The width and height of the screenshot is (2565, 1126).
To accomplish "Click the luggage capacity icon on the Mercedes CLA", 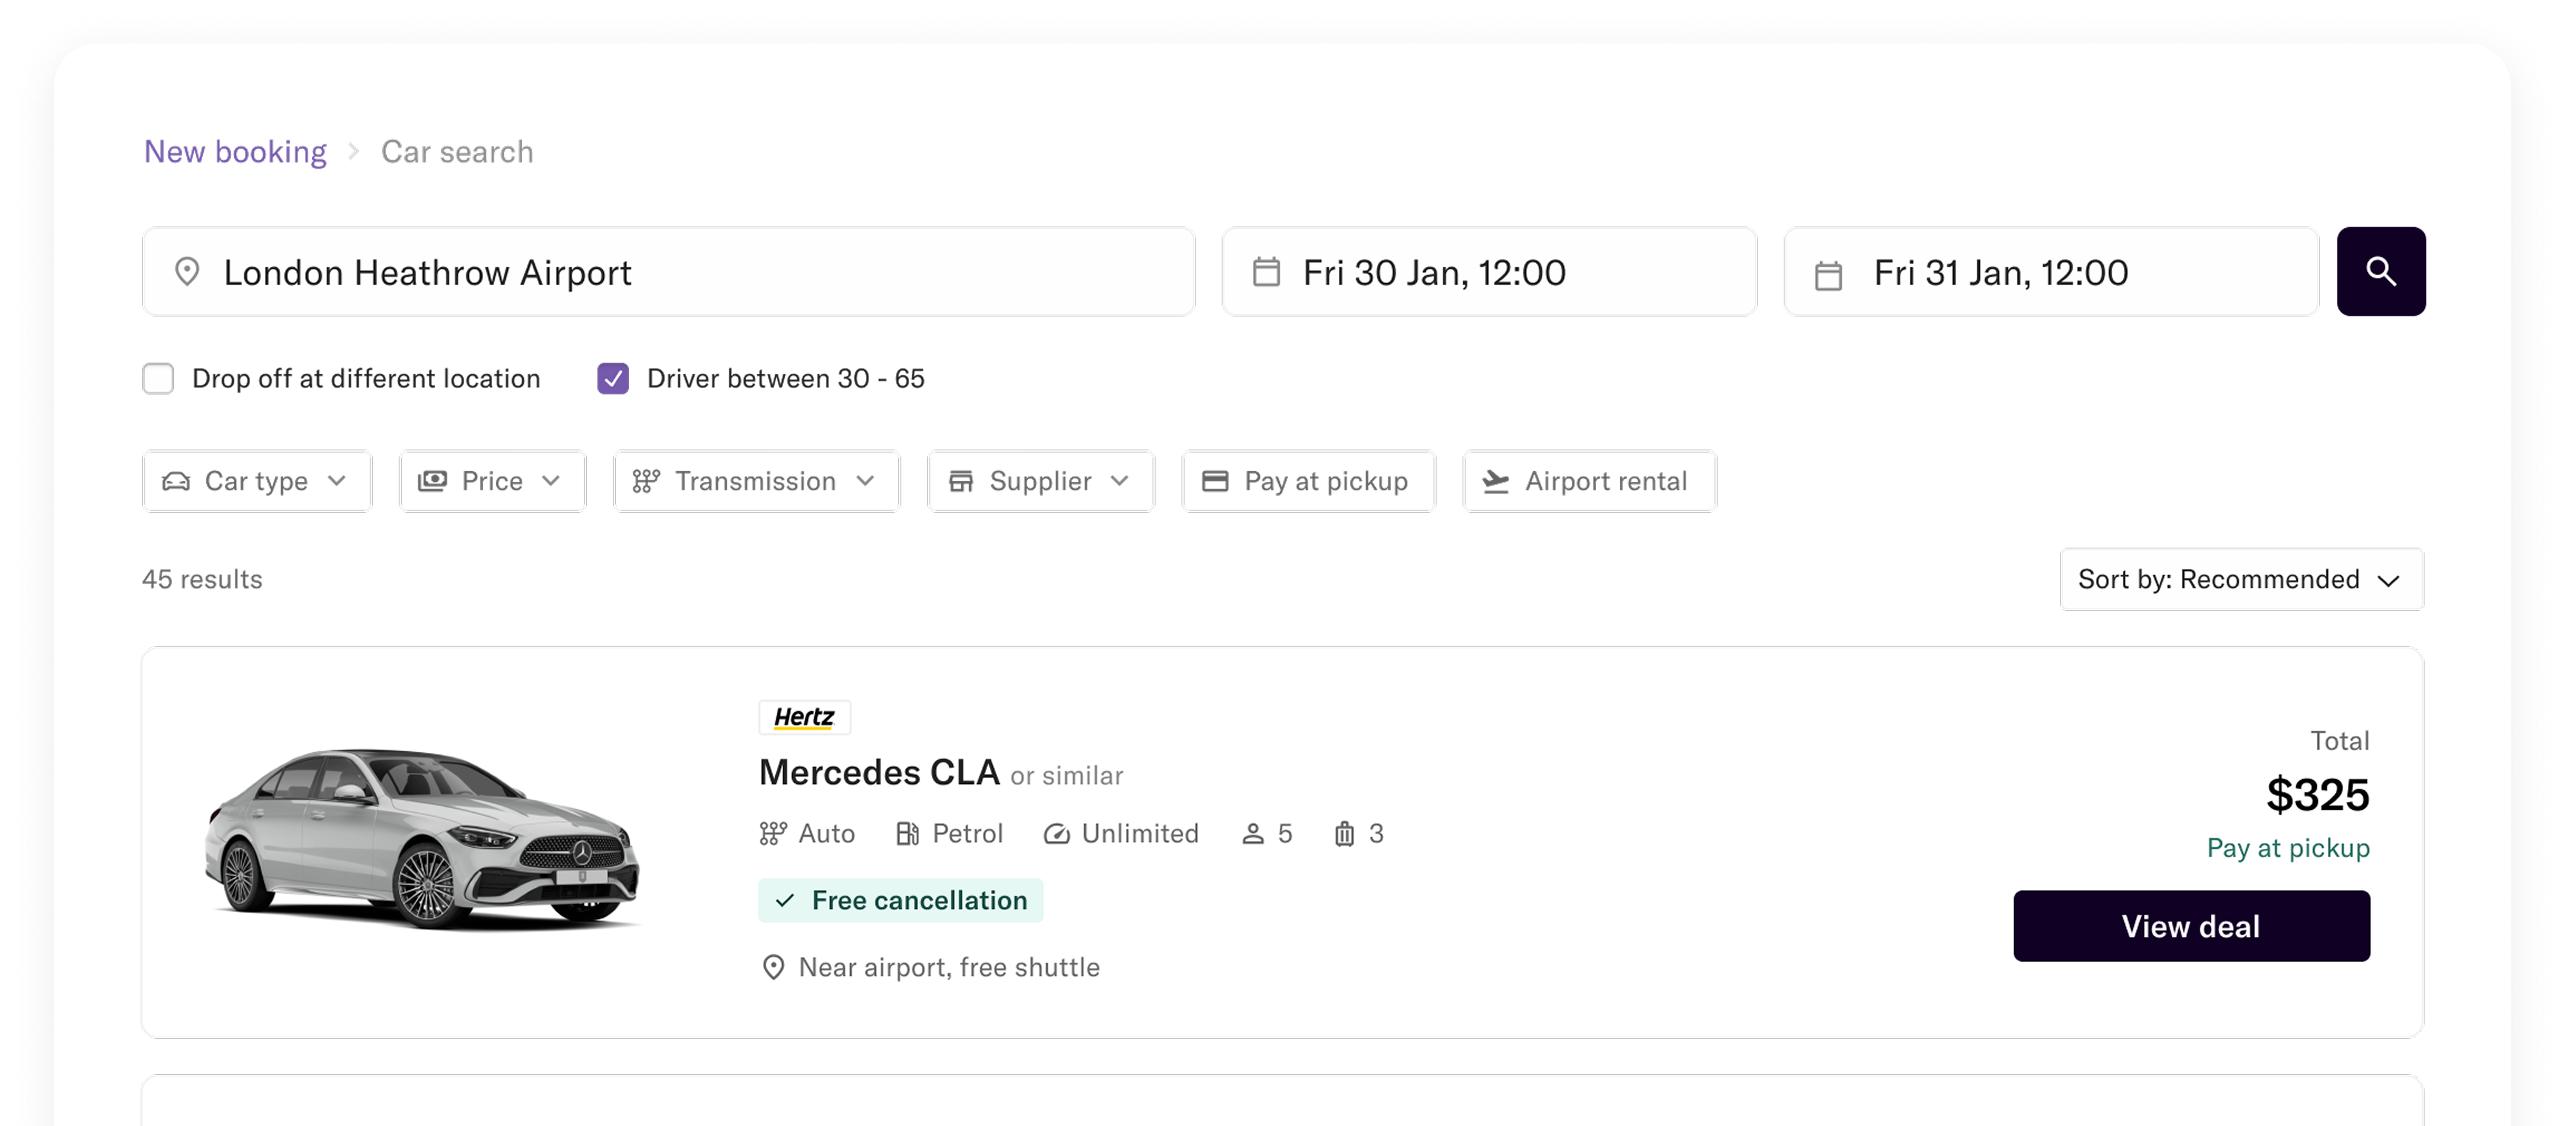I will (1340, 833).
